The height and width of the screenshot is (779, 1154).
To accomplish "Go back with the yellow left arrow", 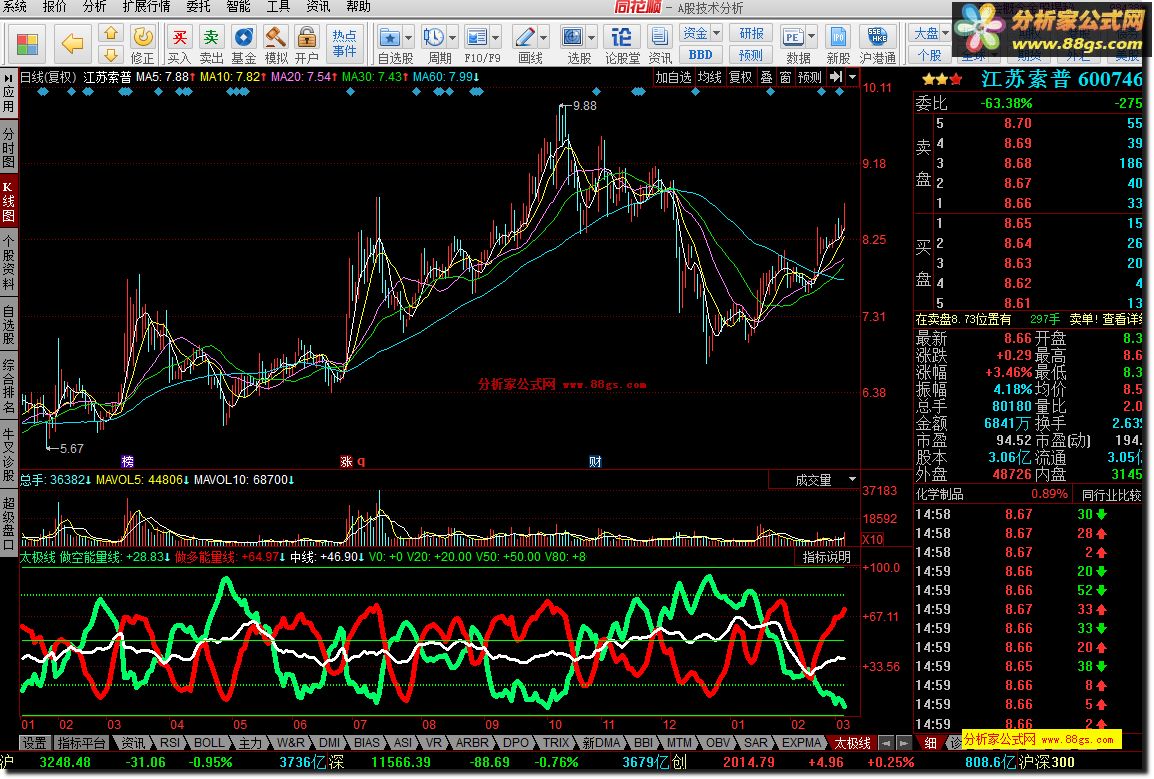I will pos(71,44).
